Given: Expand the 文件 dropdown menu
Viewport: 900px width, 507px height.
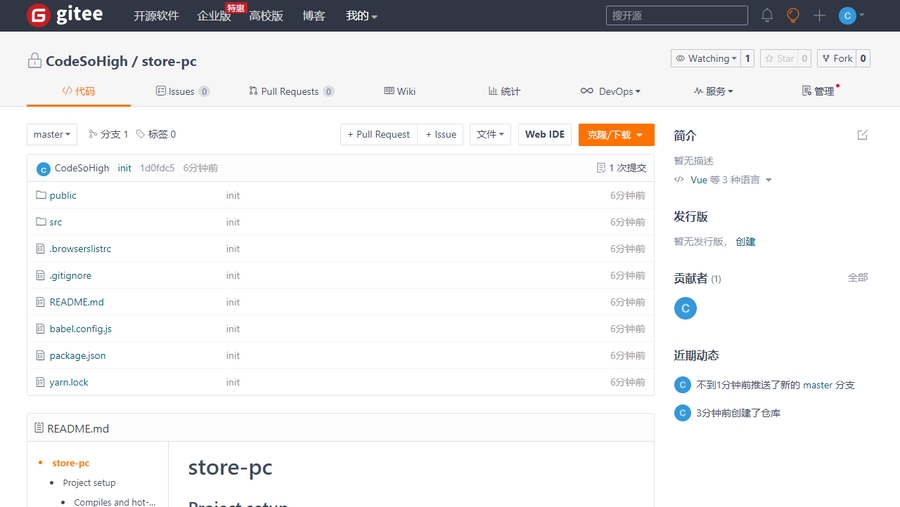Looking at the screenshot, I should (489, 135).
